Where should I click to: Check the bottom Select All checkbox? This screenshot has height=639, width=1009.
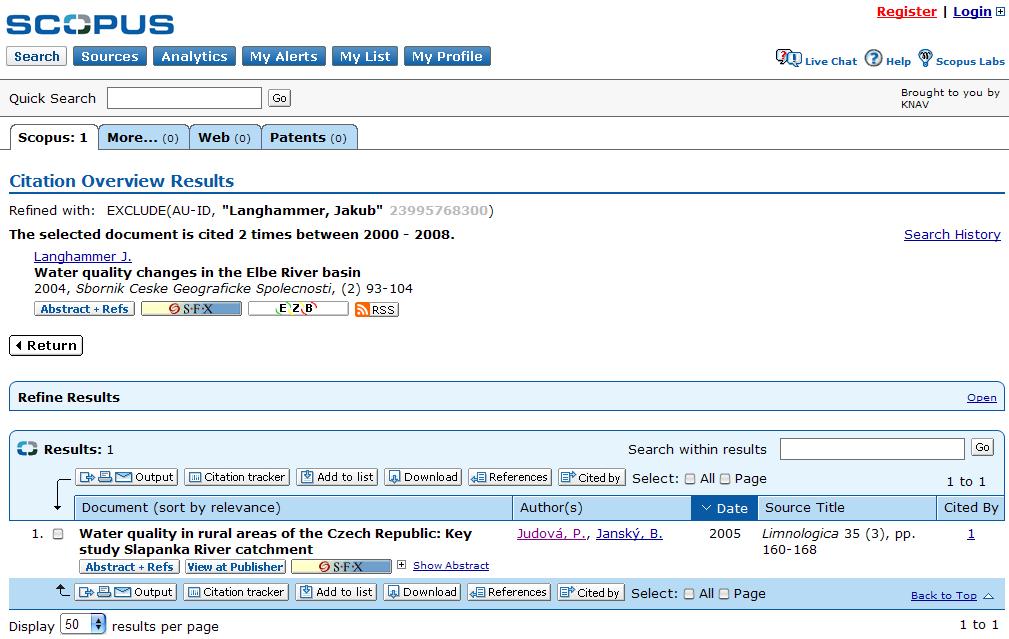point(689,594)
